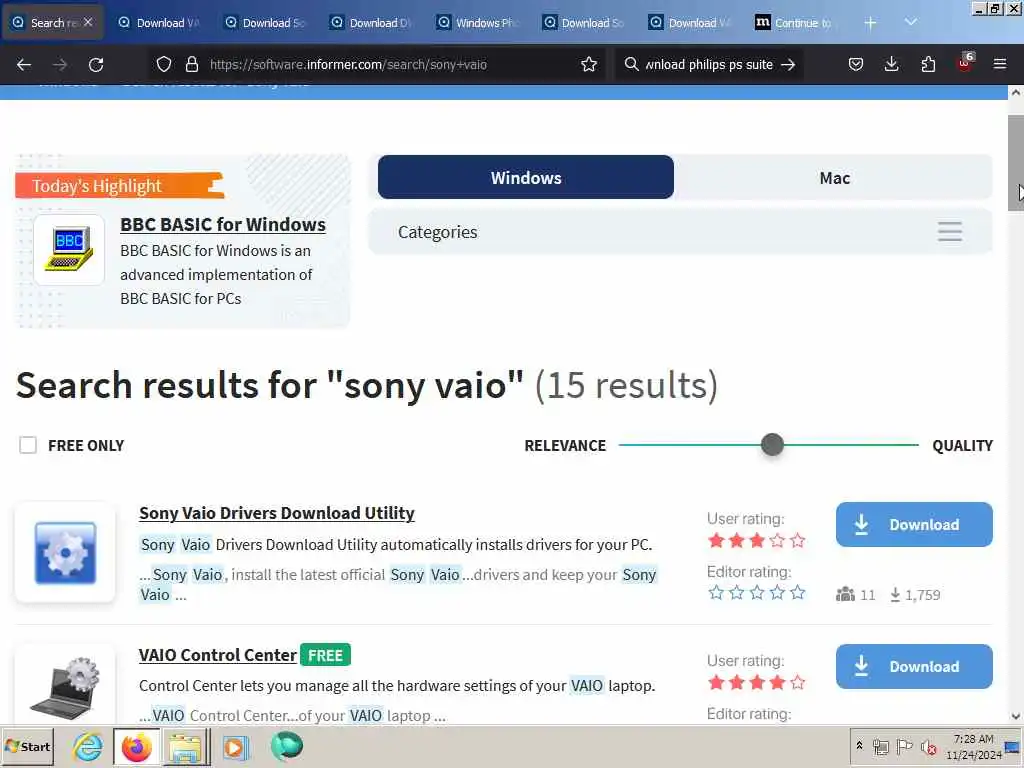
Task: Open a new browser tab
Action: point(870,23)
